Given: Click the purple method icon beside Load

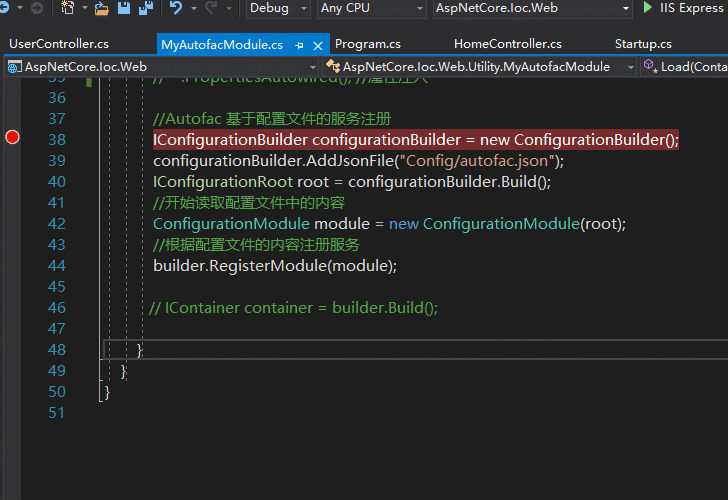Looking at the screenshot, I should click(650, 66).
